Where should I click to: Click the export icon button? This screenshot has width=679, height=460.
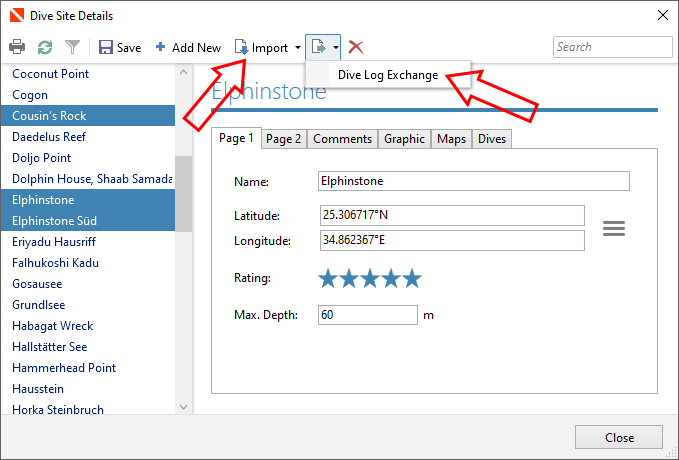click(x=319, y=47)
